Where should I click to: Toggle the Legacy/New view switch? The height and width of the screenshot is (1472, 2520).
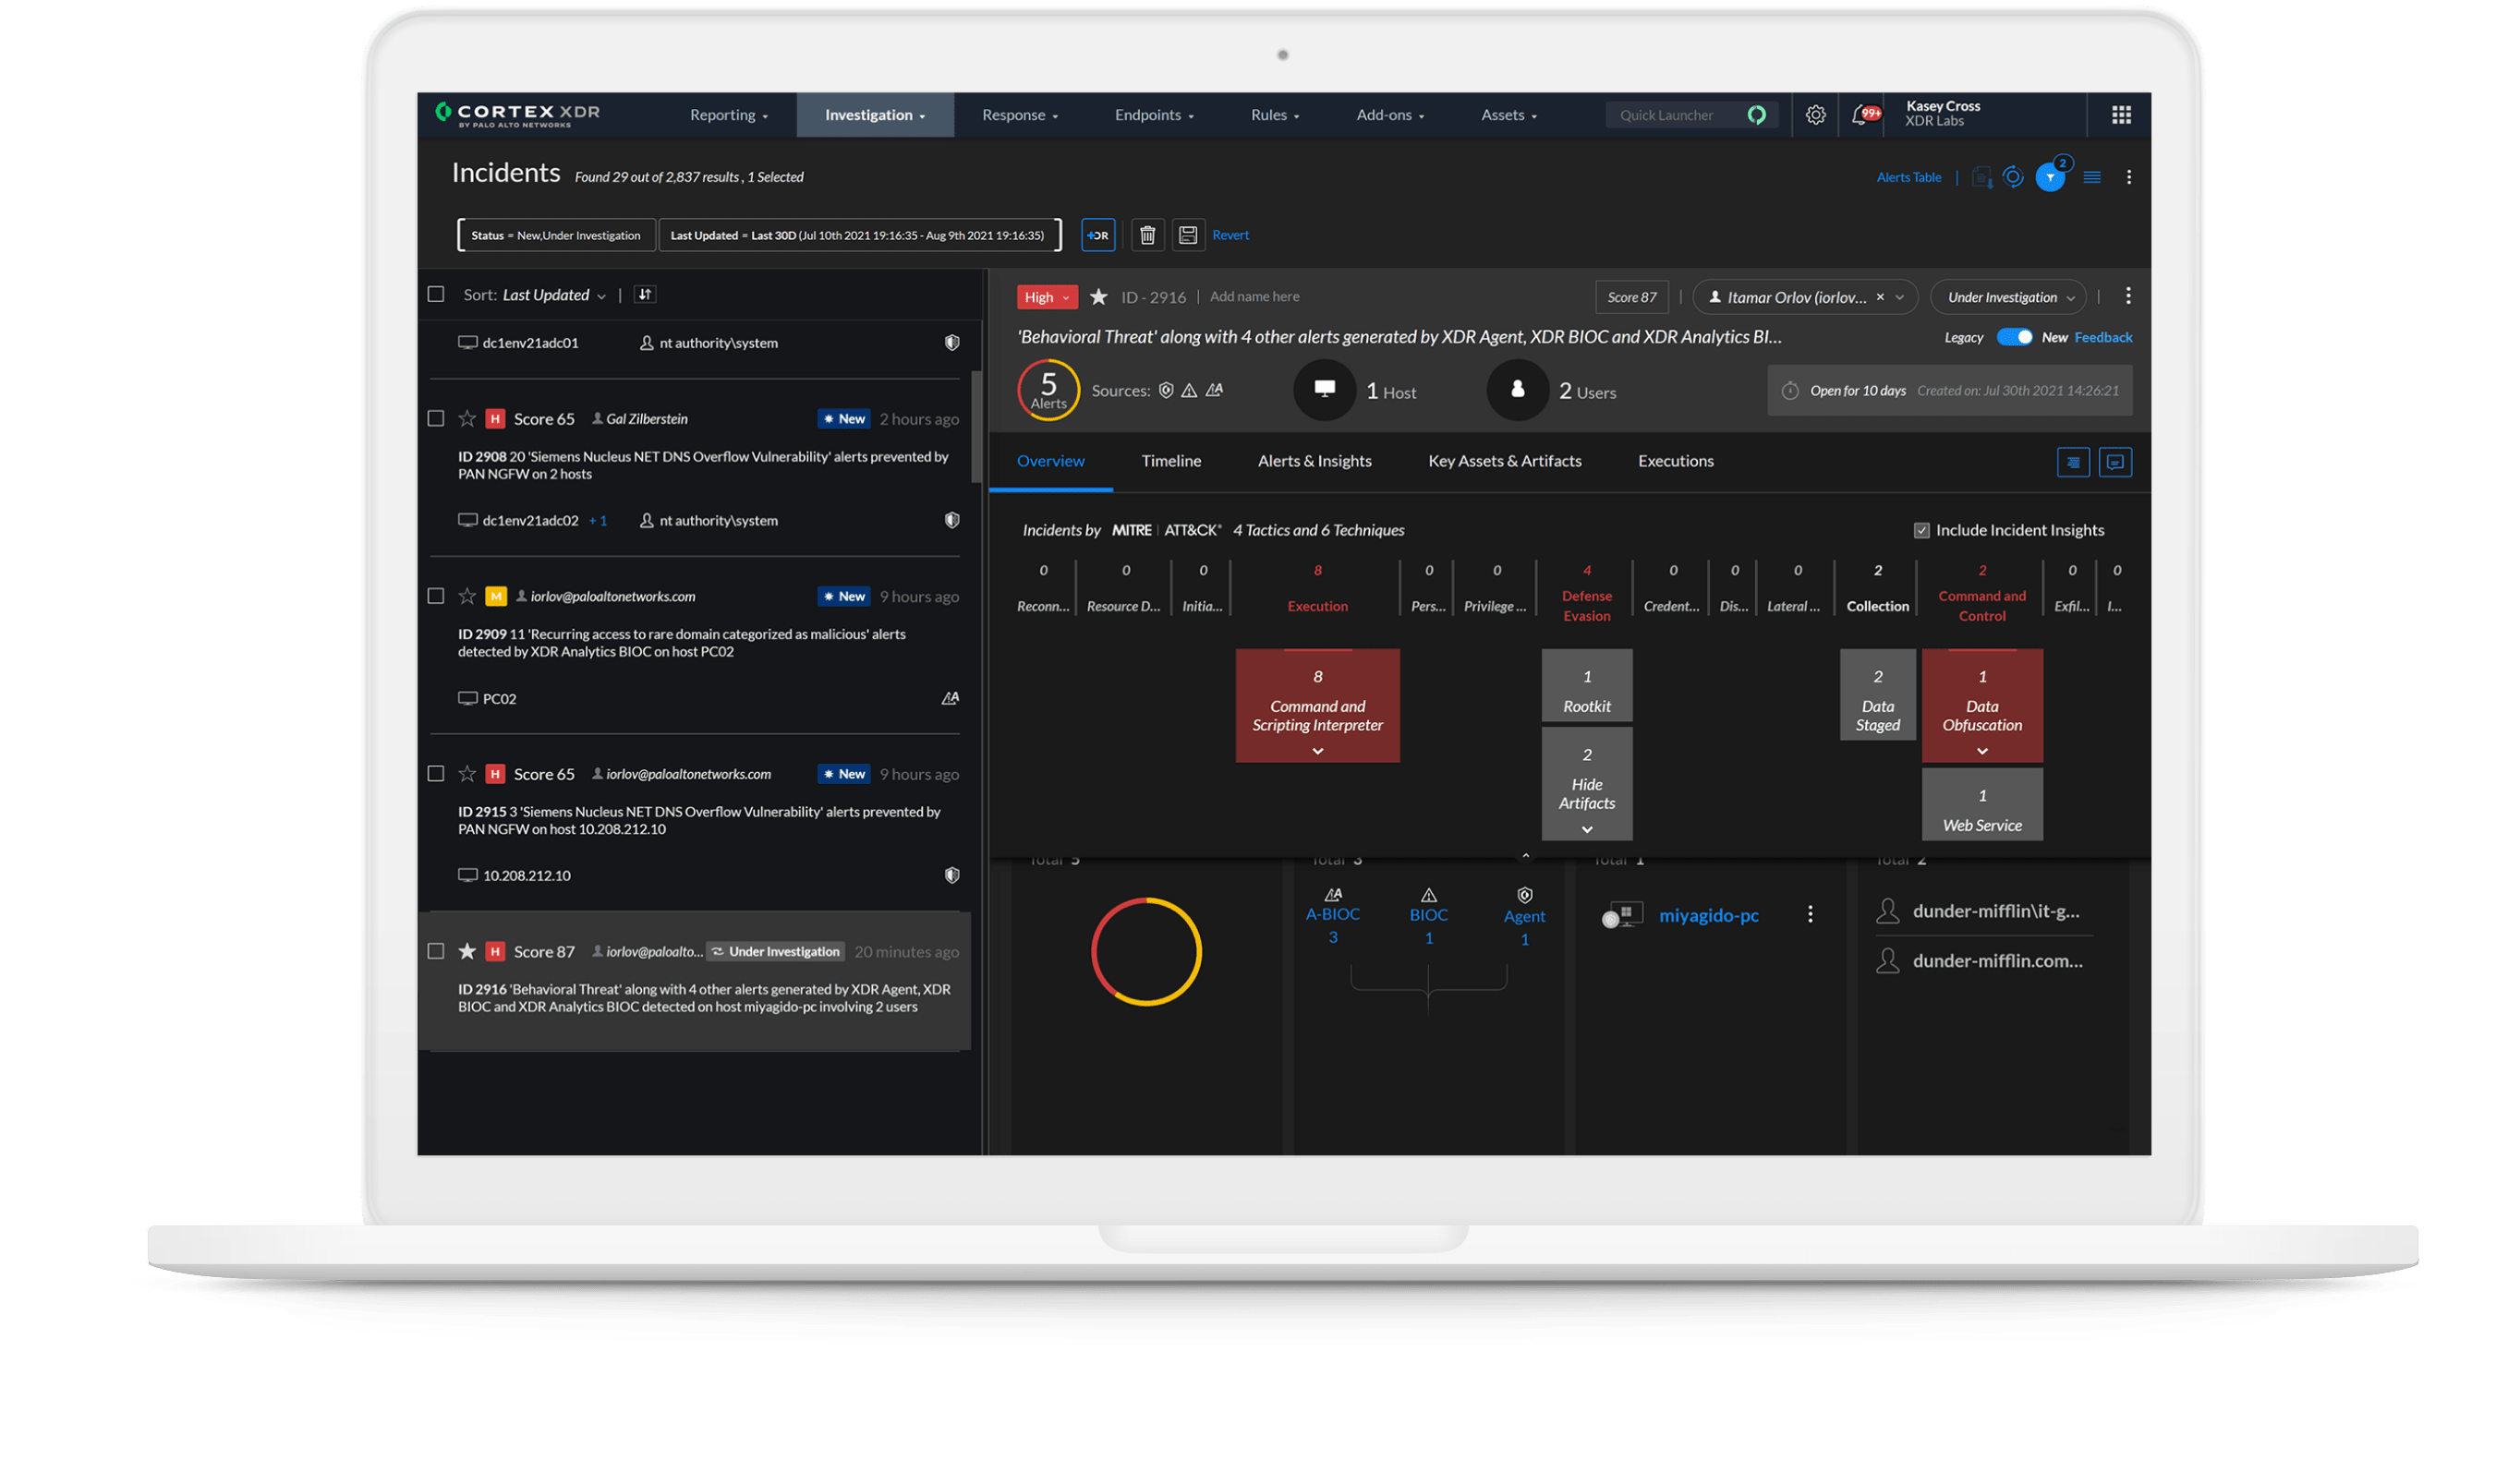(x=2014, y=337)
